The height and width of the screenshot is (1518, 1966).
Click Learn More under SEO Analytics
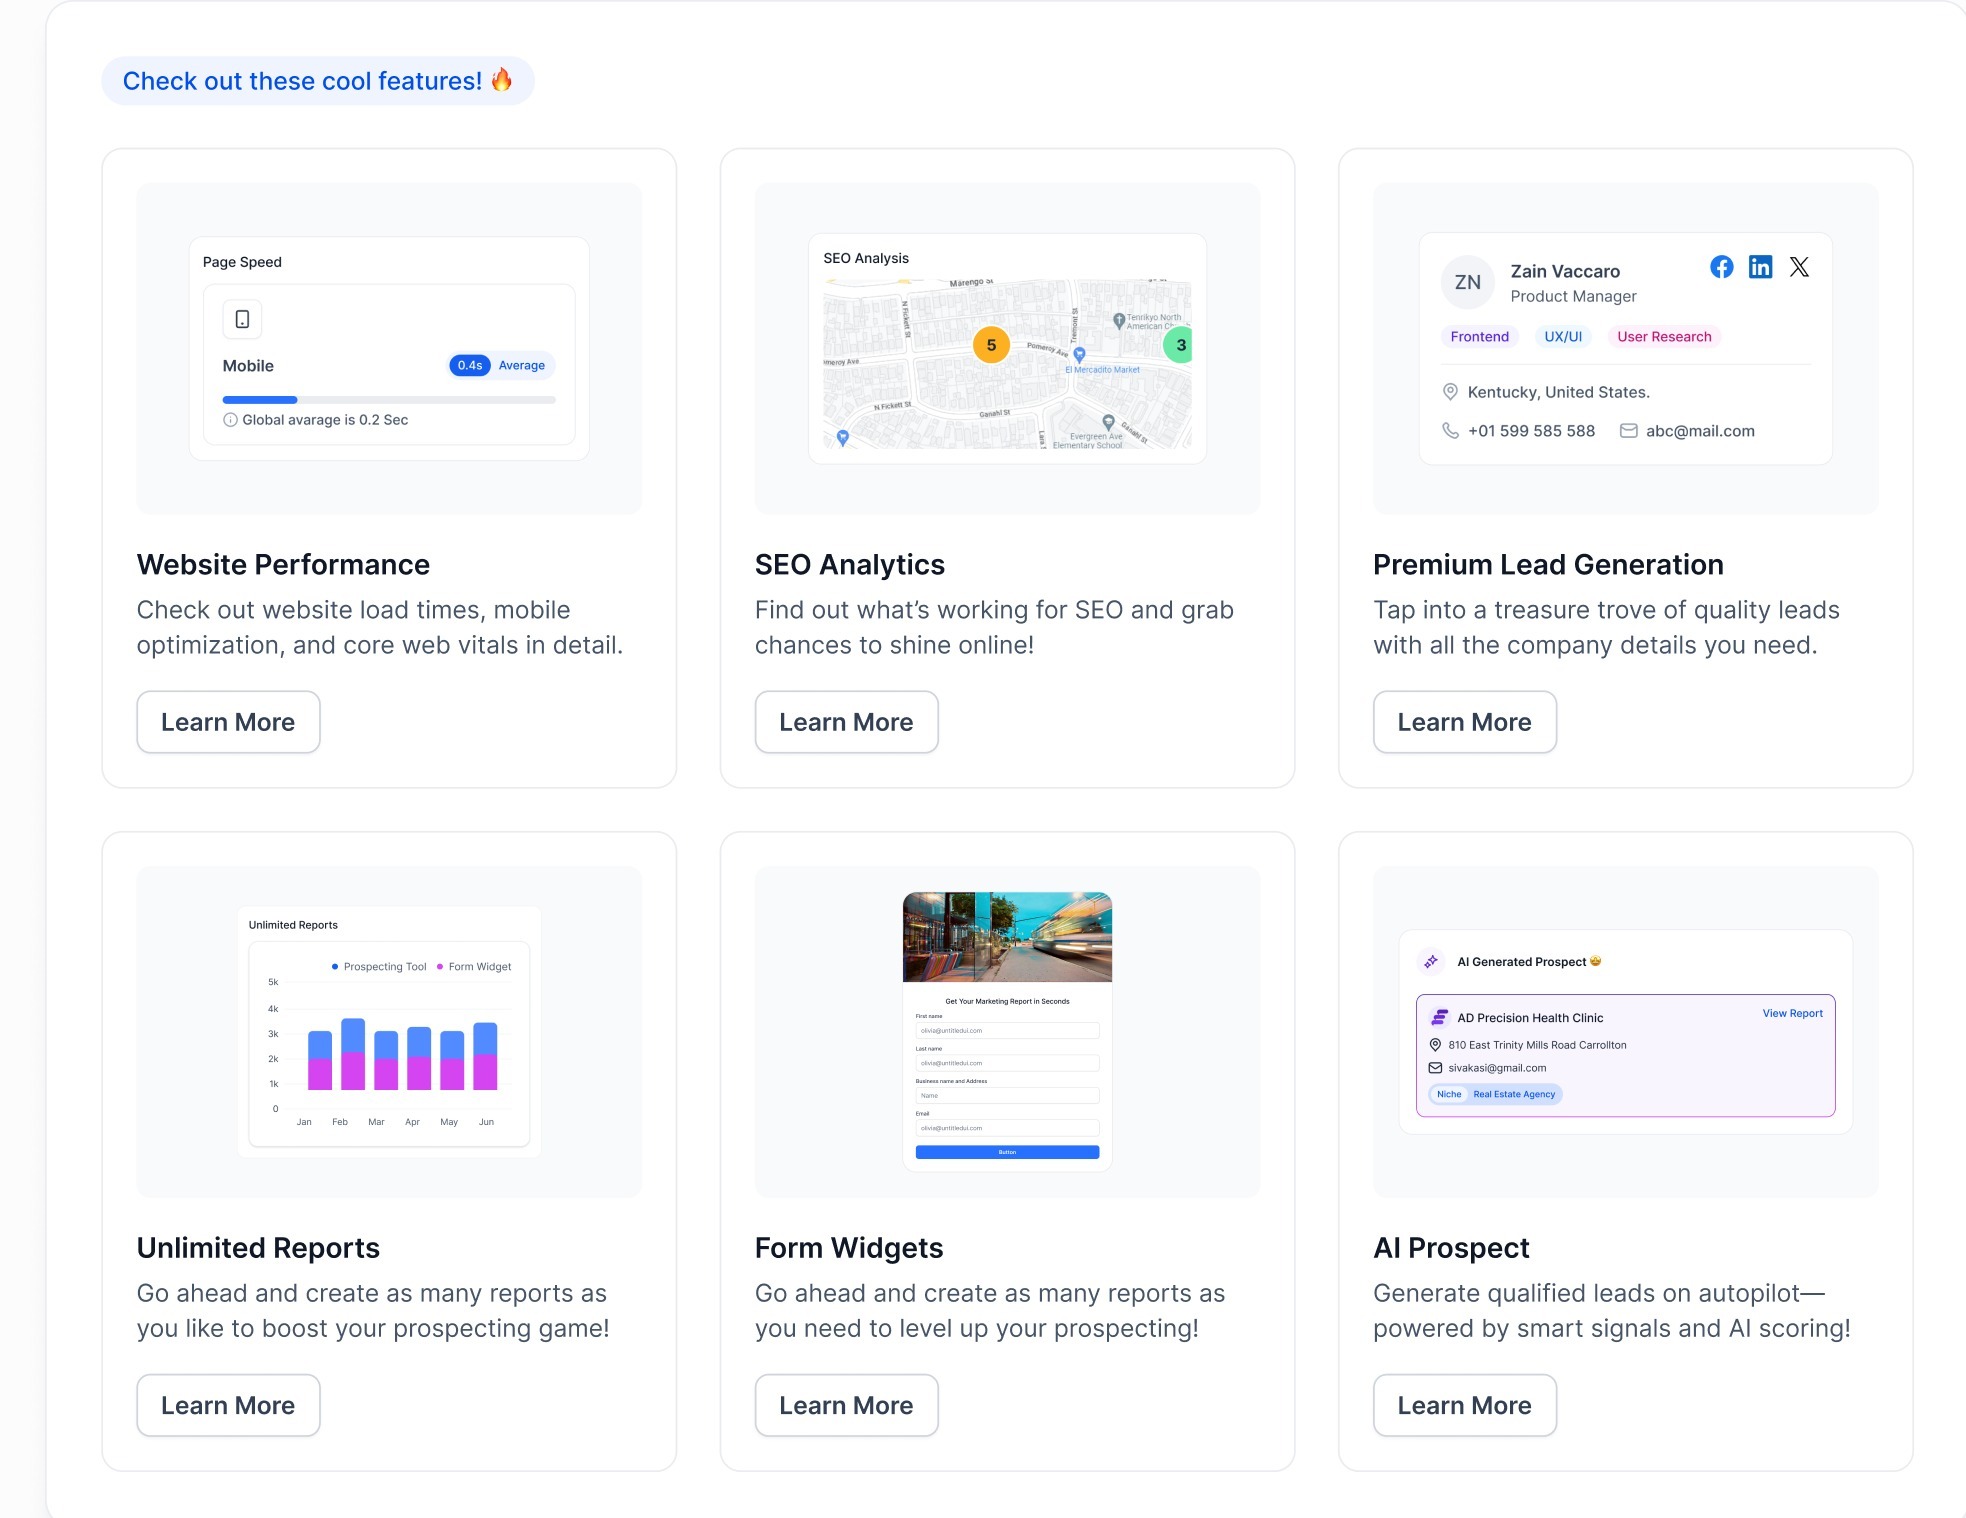[x=846, y=722]
